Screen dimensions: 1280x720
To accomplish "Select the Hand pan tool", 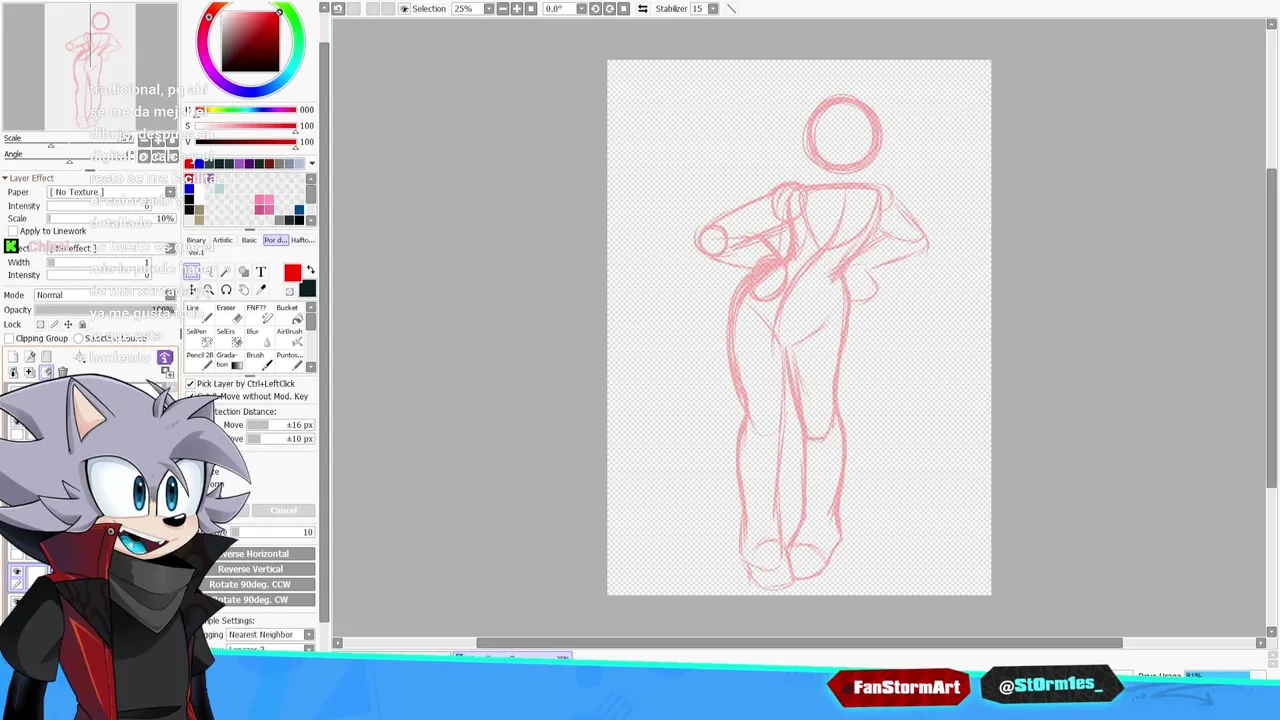I will coord(243,289).
